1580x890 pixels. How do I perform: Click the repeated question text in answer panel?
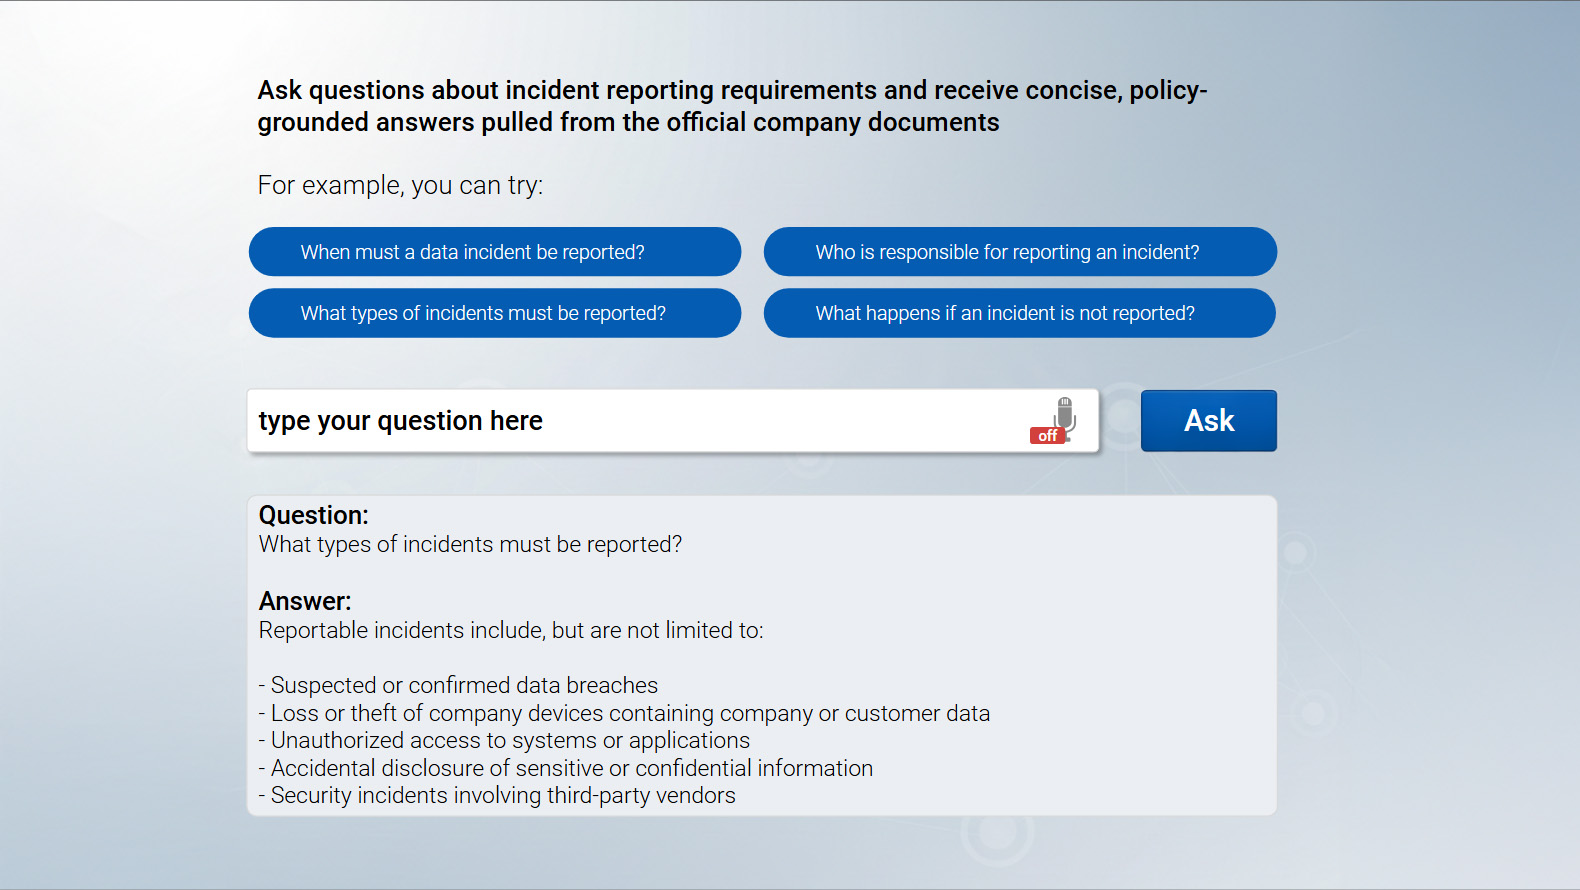471,544
